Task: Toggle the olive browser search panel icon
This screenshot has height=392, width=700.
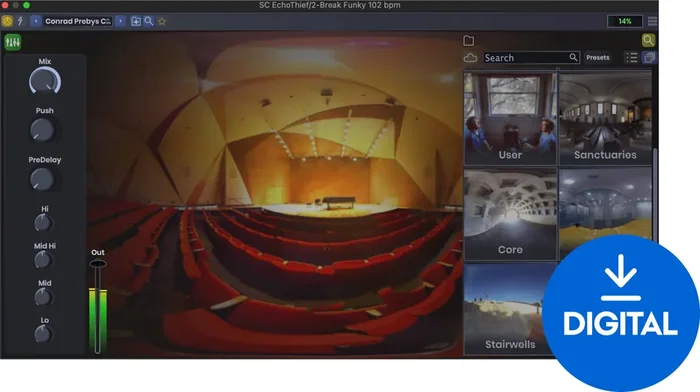Action: (x=648, y=41)
